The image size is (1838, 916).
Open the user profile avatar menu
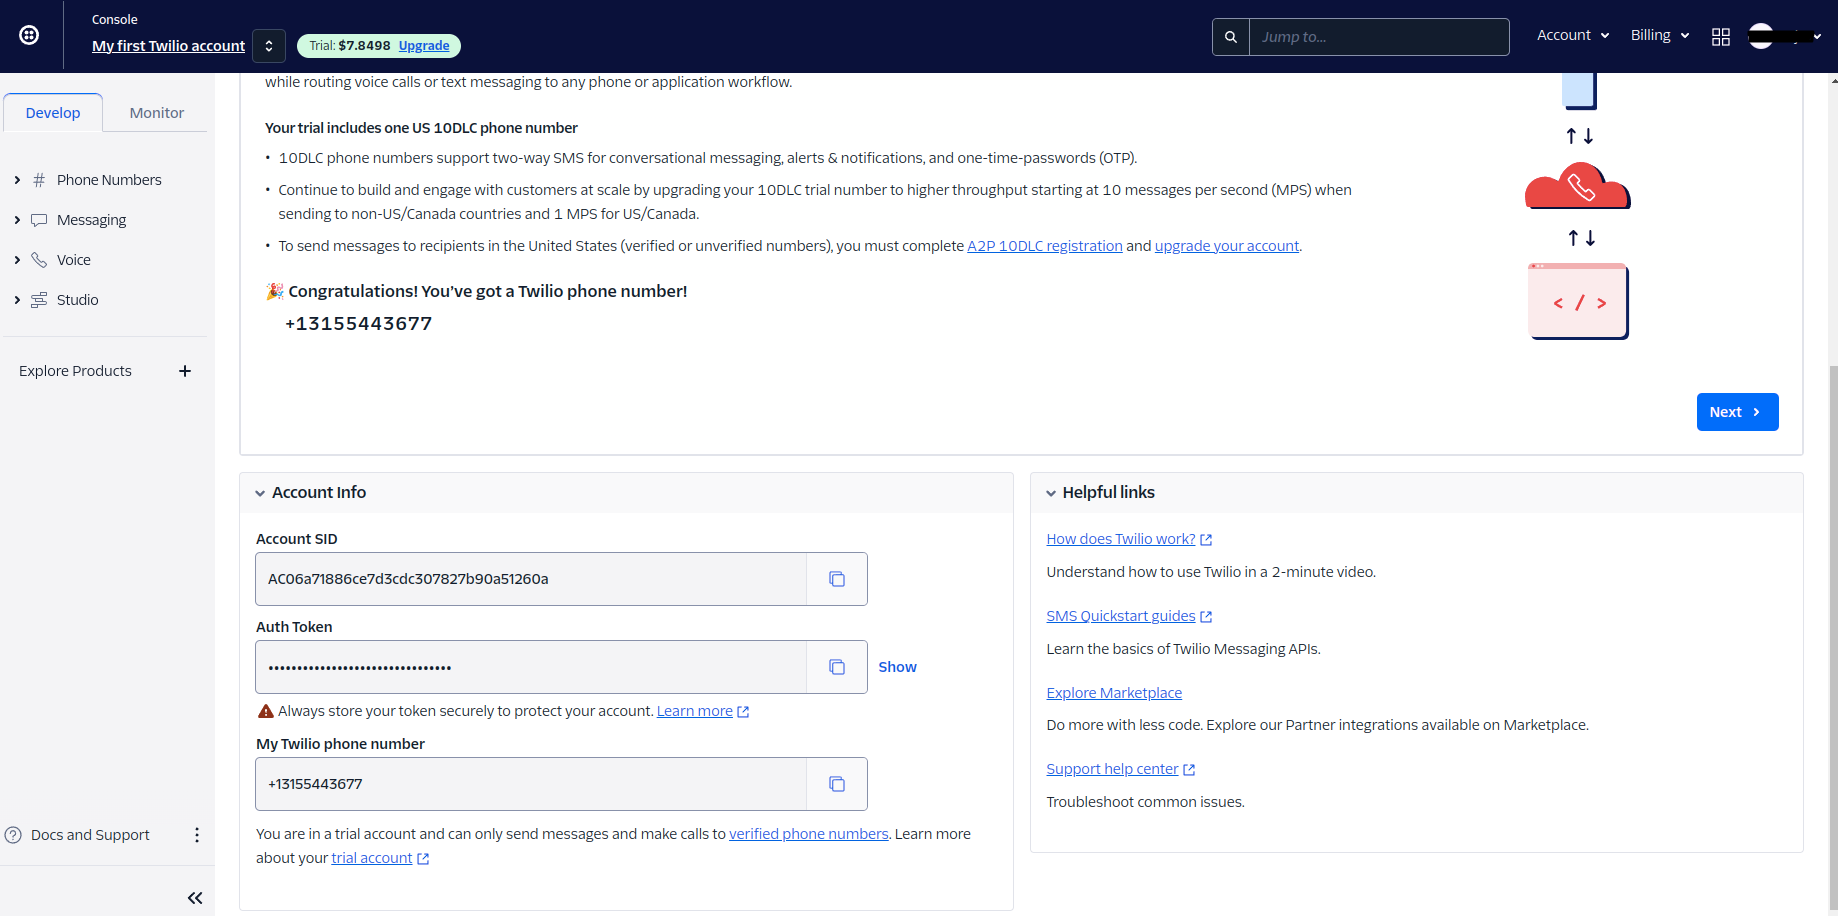(x=1784, y=37)
